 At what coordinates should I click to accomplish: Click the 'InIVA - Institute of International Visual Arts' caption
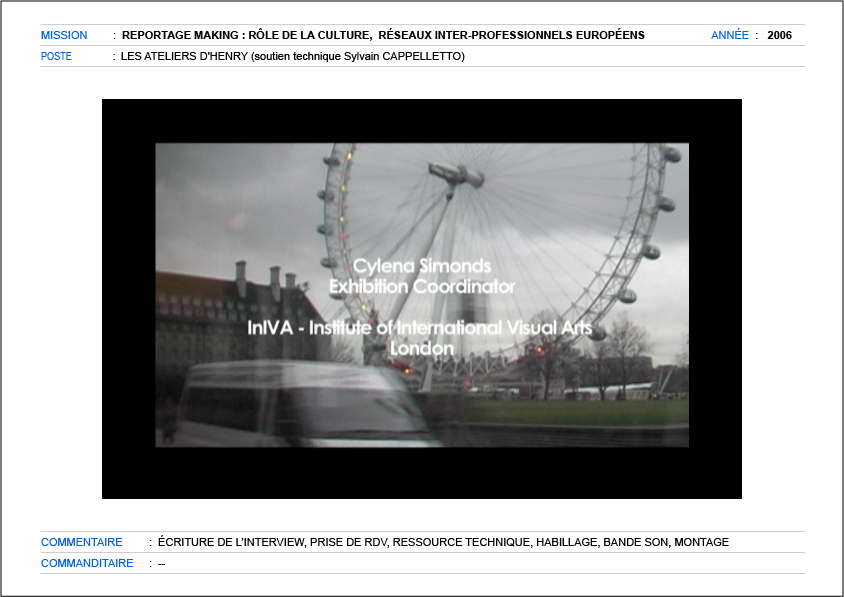[x=420, y=327]
